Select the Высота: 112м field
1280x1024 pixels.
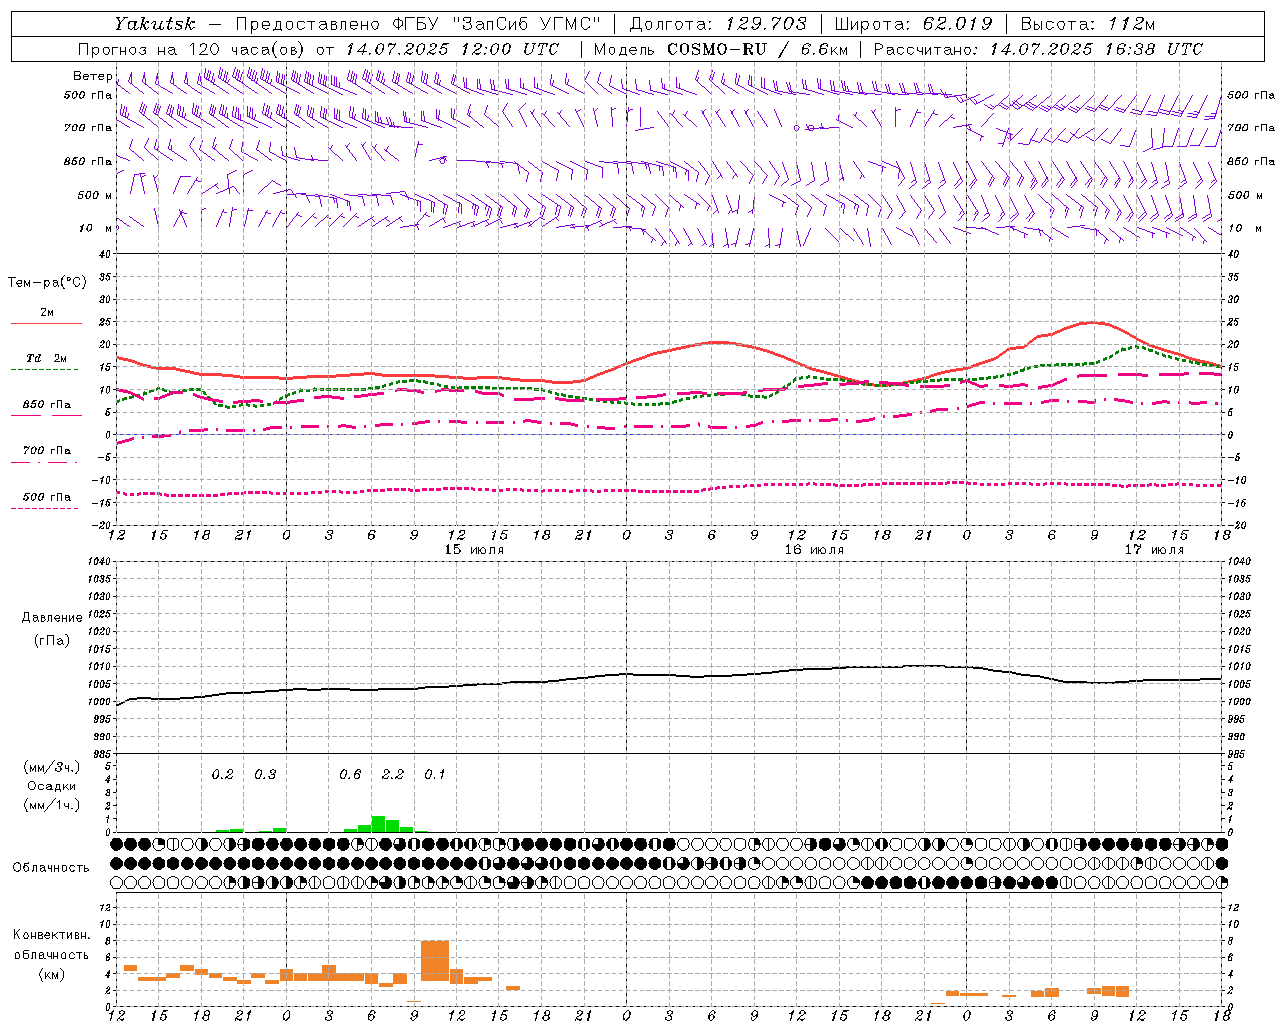(x=1087, y=24)
